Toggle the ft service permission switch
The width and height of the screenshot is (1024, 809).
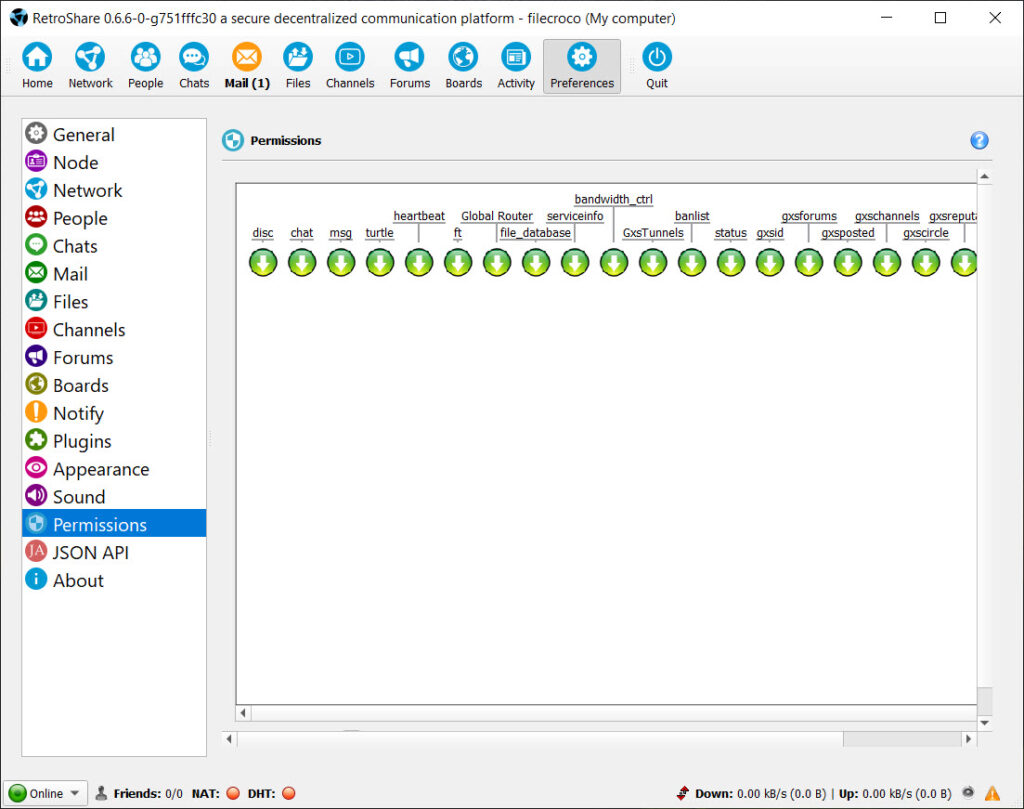point(458,262)
